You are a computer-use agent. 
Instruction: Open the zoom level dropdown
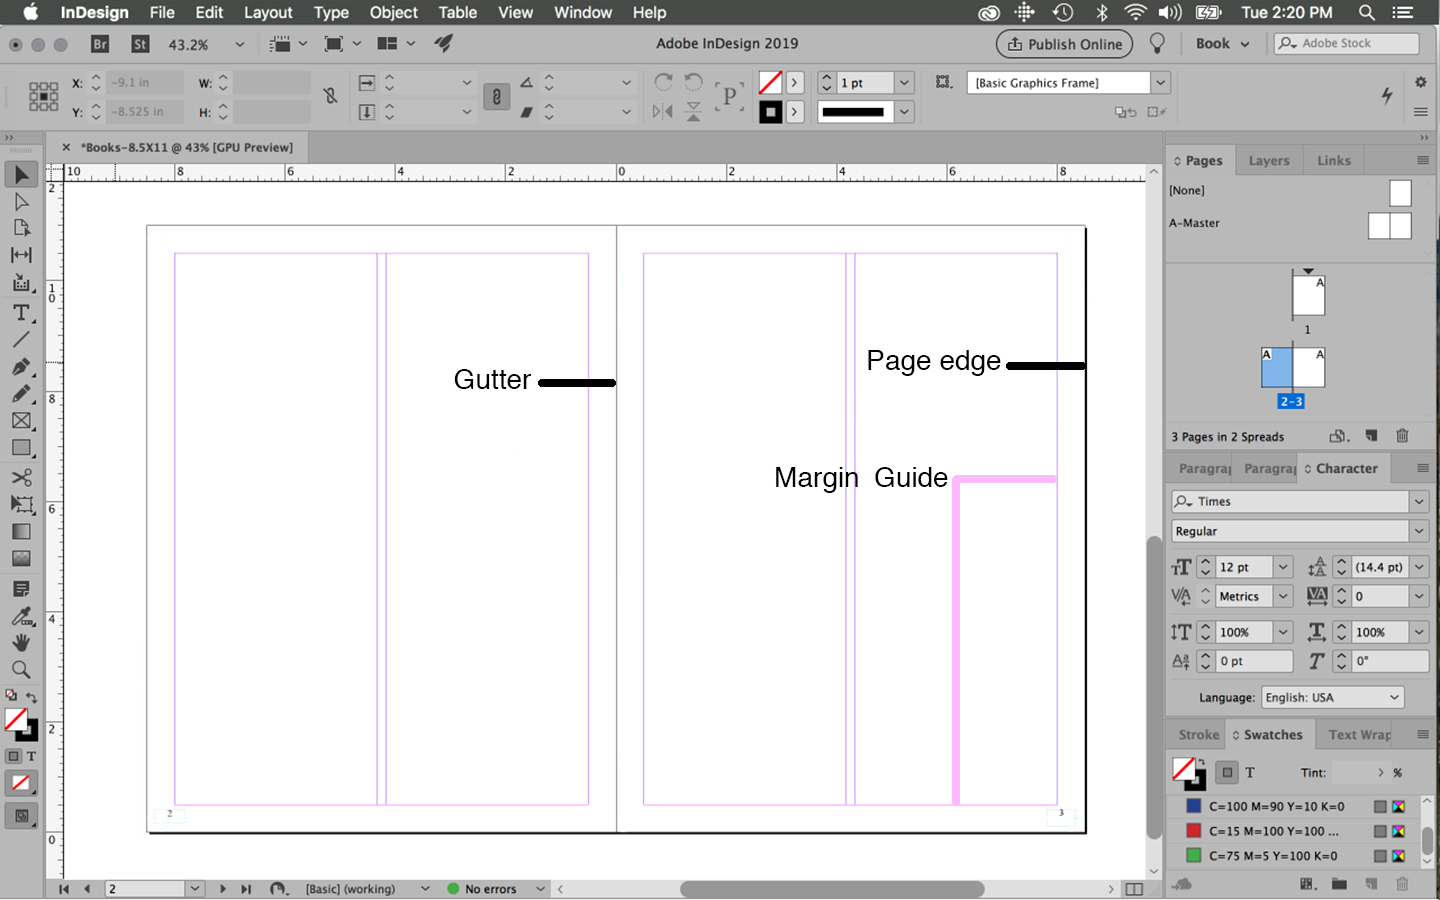click(239, 44)
